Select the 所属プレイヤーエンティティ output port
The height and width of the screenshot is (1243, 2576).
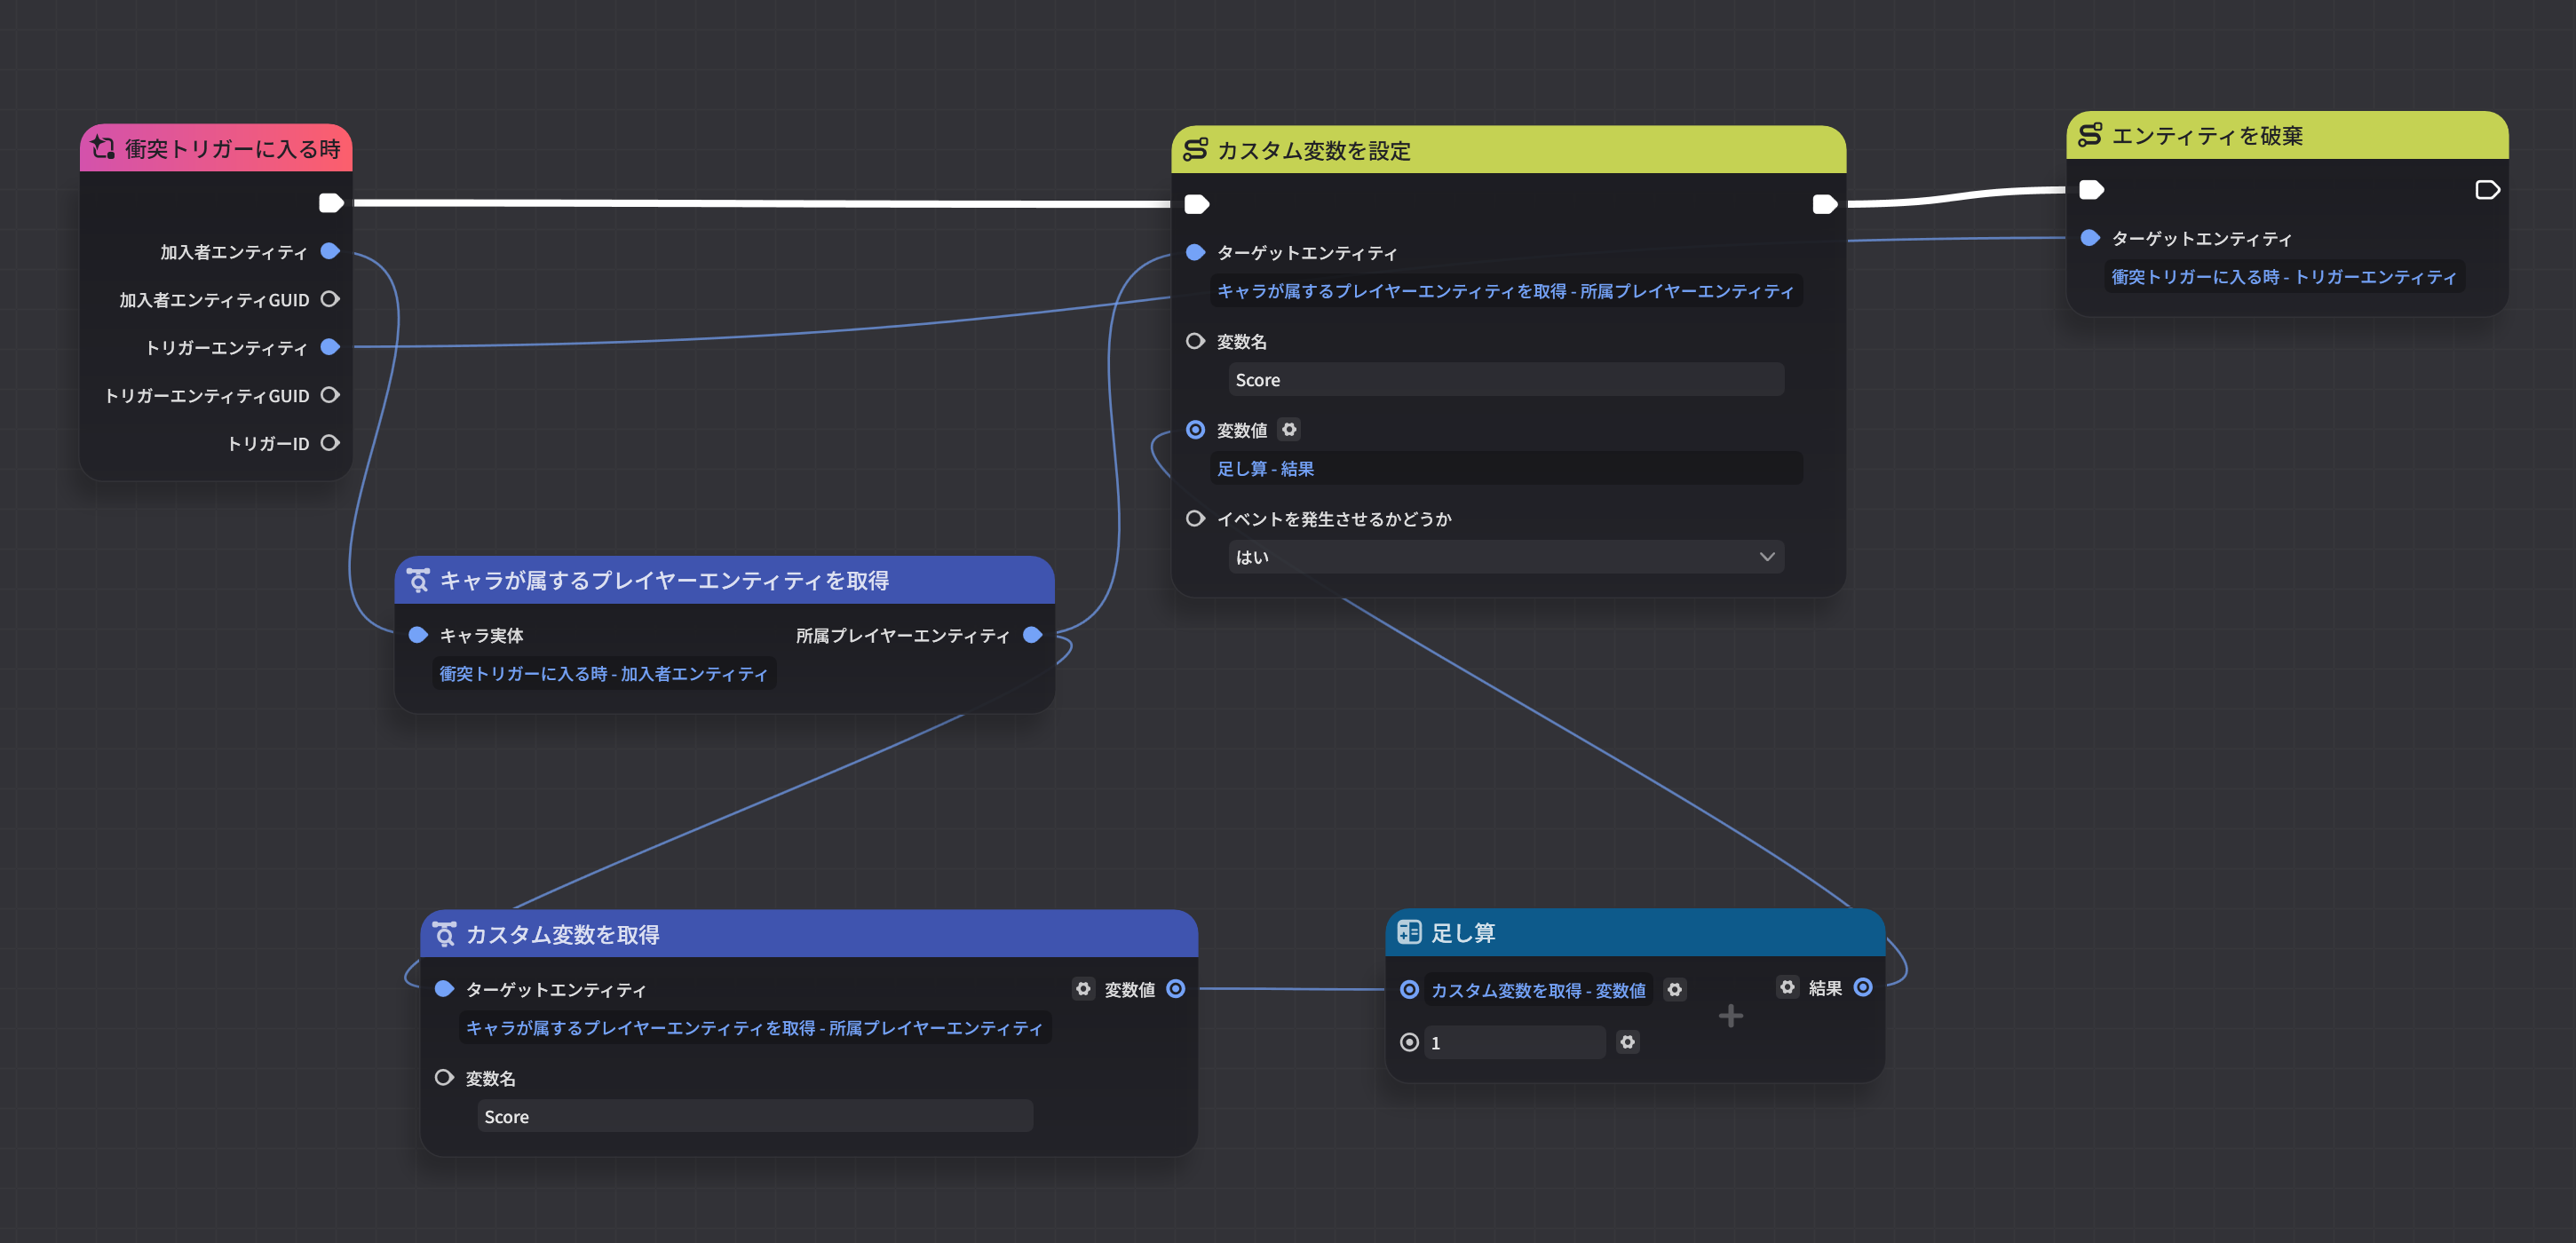point(1033,634)
